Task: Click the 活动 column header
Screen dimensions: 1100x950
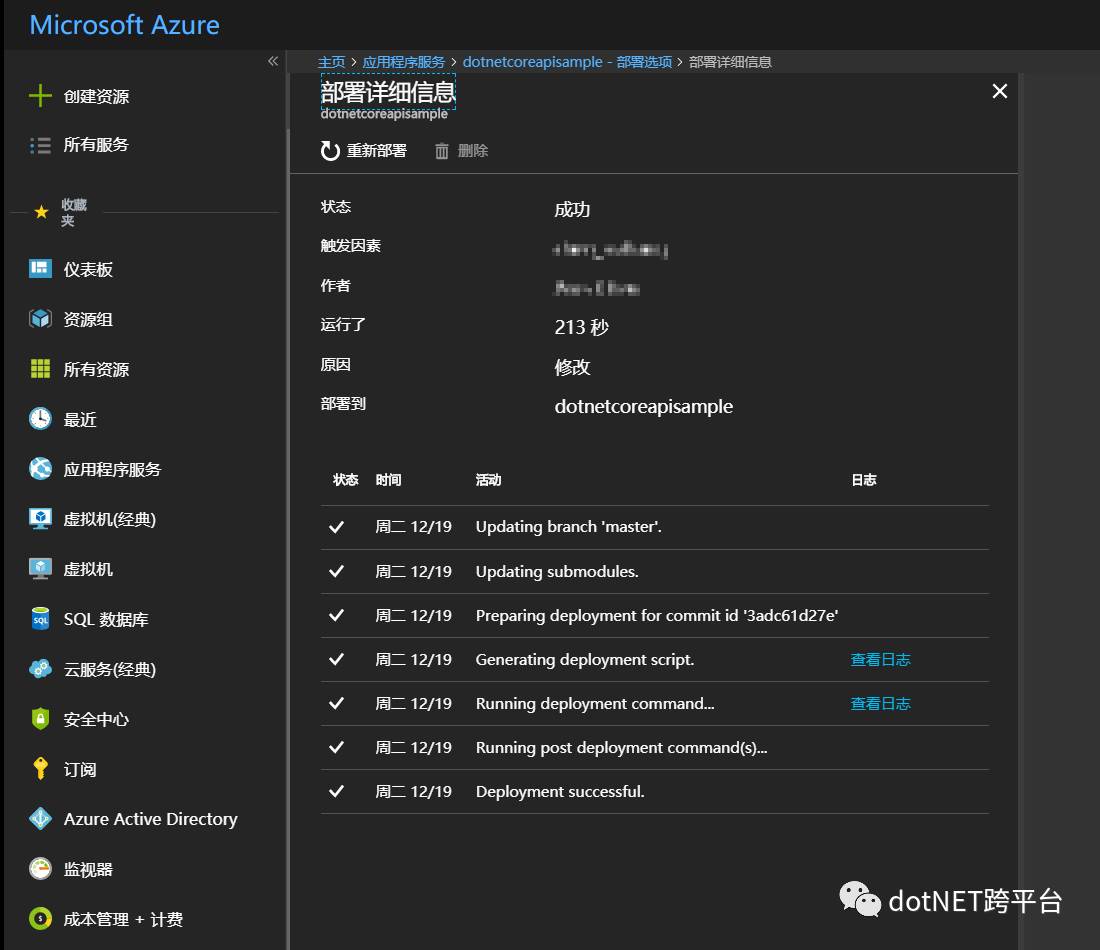Action: click(x=488, y=480)
